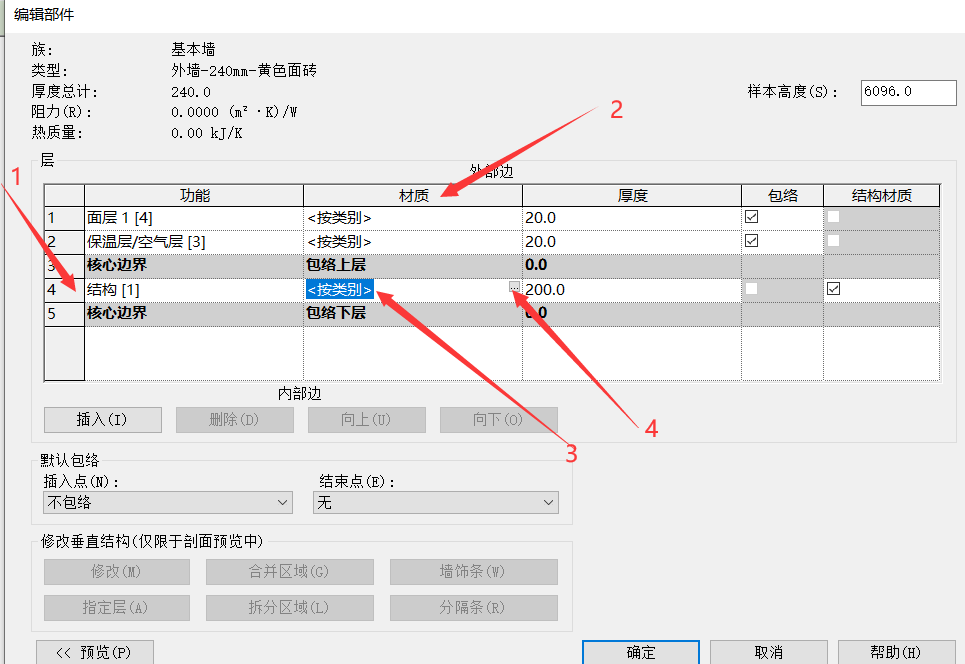Click thickness cell 200.0 of 结构 layer
Screen dimensions: 965x664
click(x=630, y=289)
